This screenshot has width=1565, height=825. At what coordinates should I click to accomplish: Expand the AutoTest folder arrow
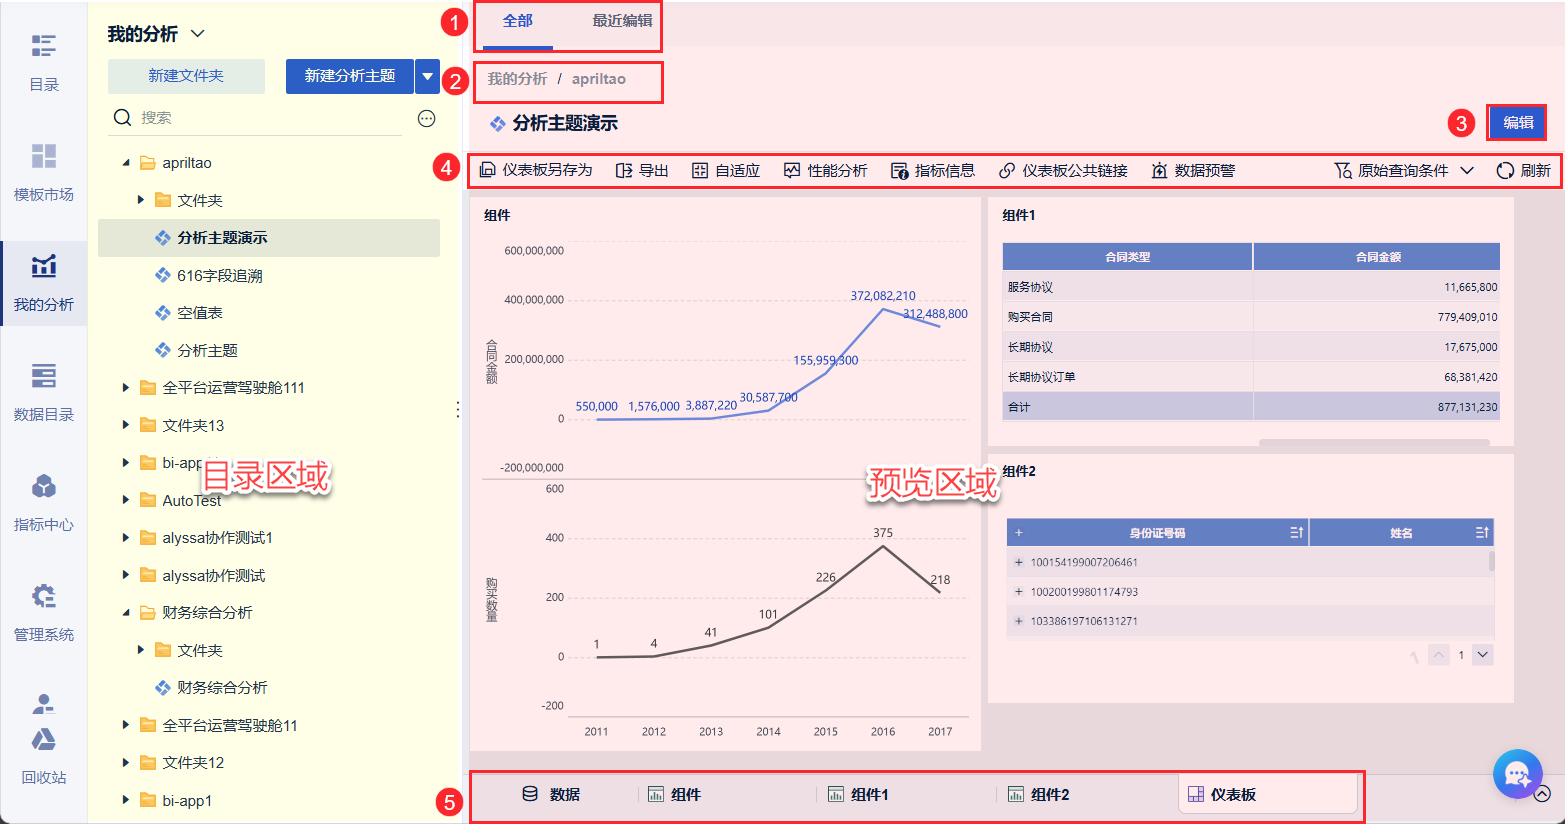pos(126,500)
